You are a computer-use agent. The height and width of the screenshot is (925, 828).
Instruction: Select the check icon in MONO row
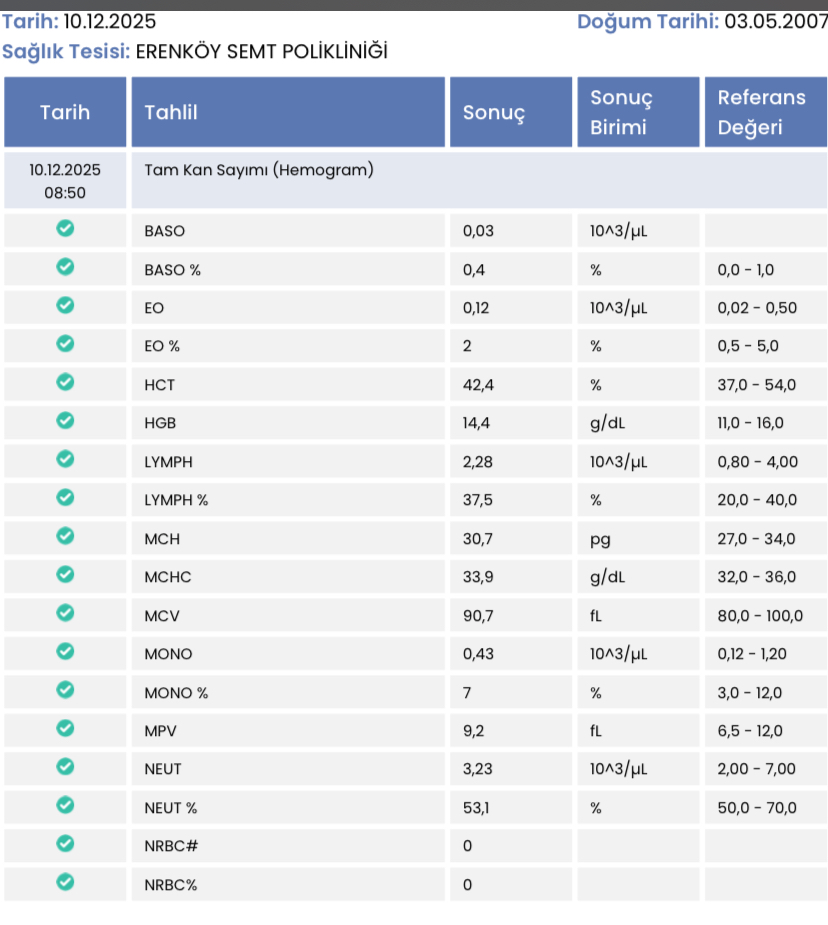(x=65, y=651)
